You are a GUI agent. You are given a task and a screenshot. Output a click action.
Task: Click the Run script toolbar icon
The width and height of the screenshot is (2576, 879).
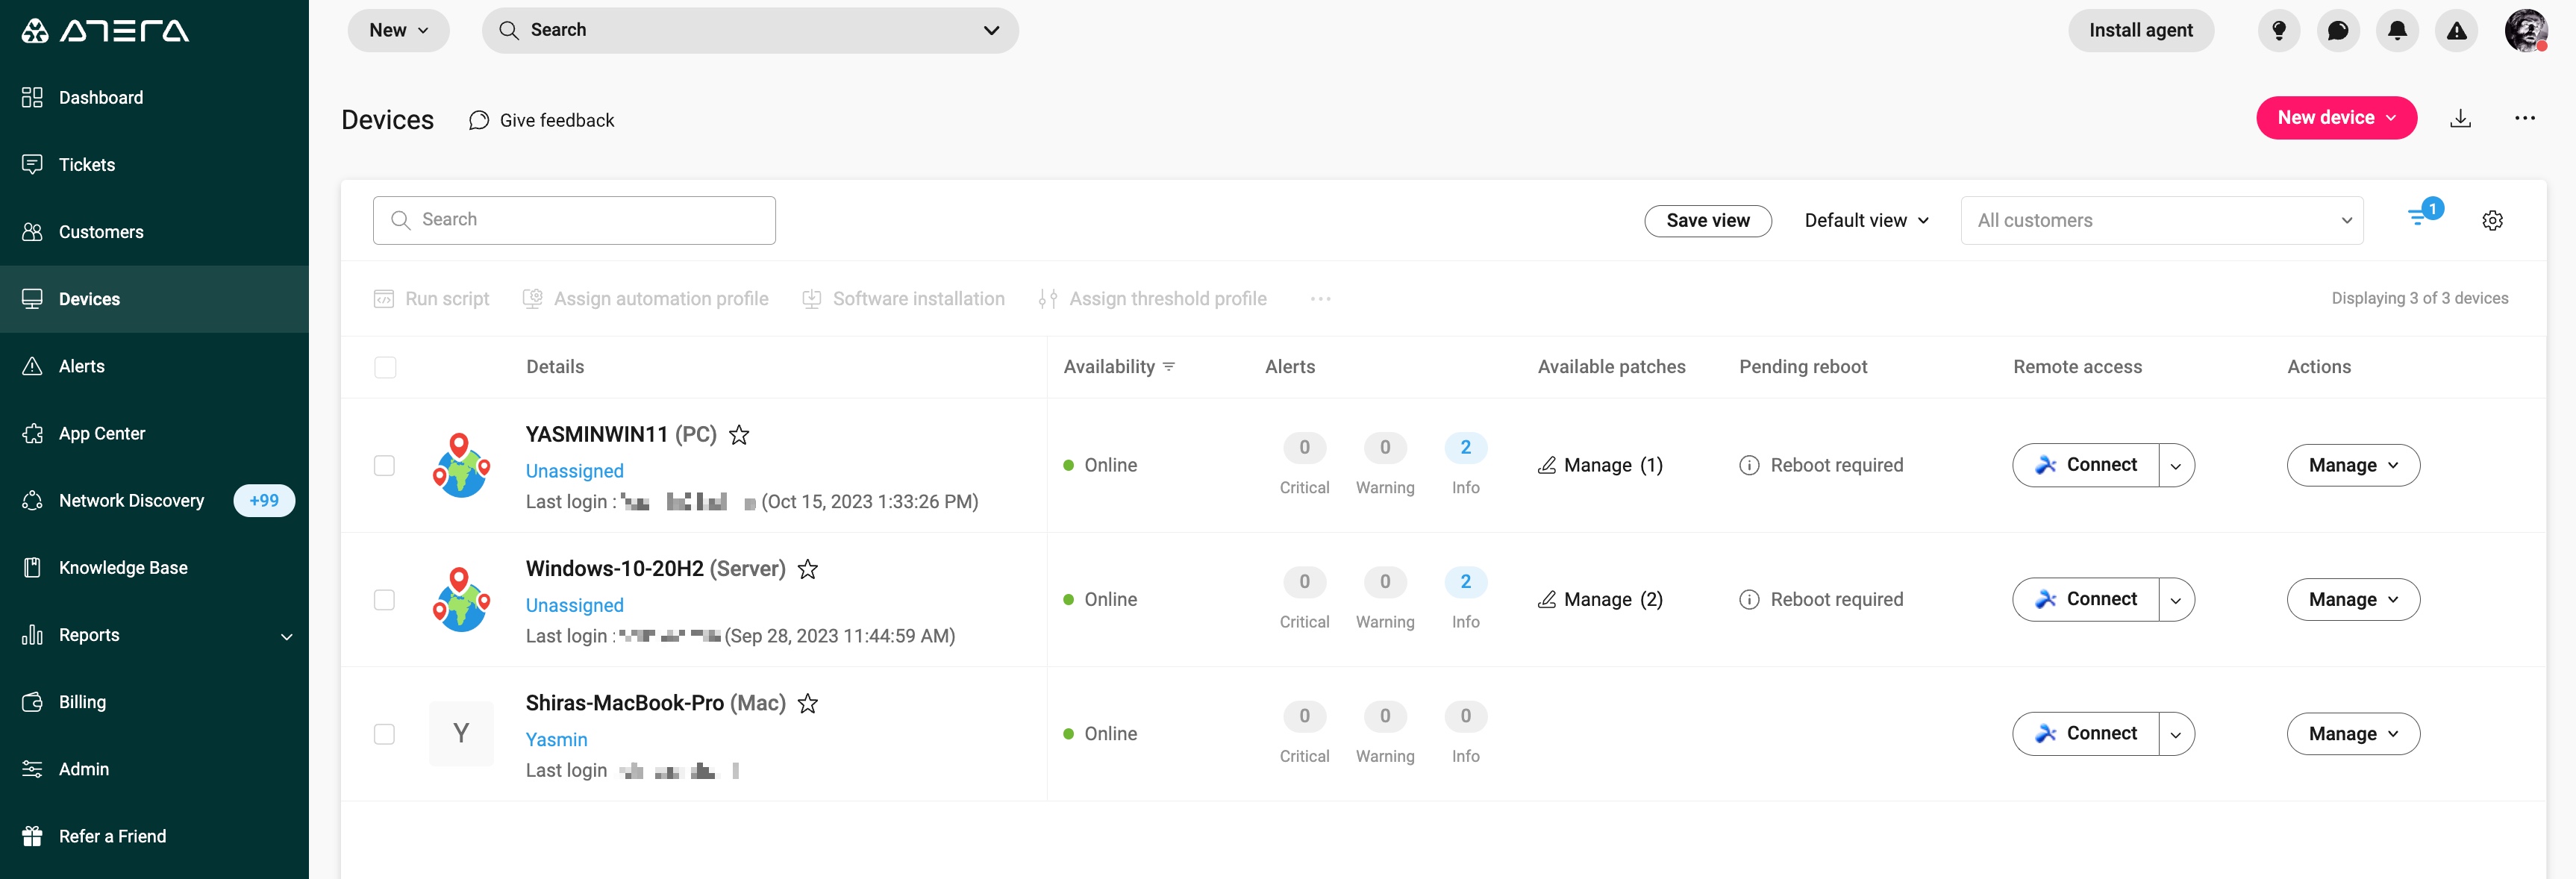[x=384, y=298]
